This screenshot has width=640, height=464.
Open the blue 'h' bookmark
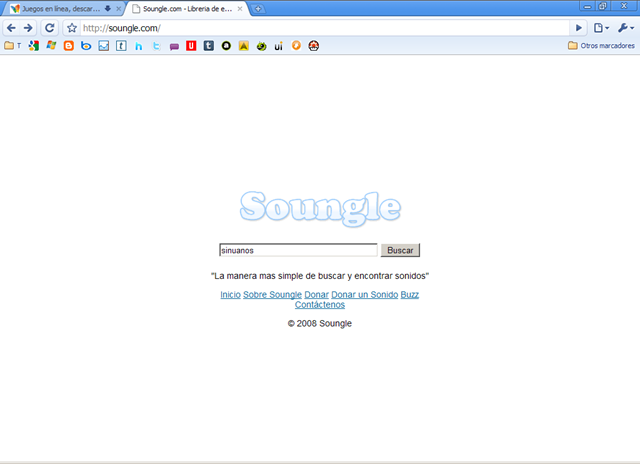click(139, 46)
